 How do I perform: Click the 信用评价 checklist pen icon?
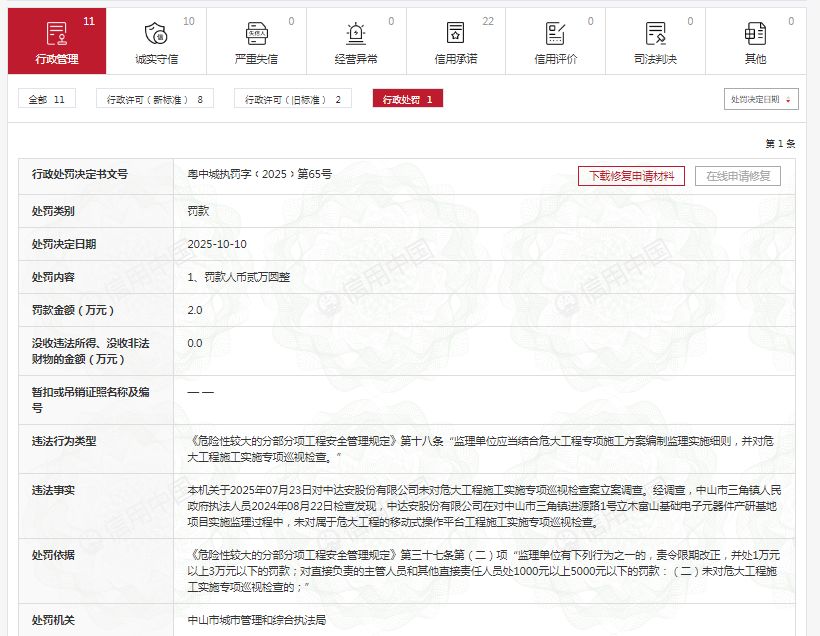tap(555, 33)
